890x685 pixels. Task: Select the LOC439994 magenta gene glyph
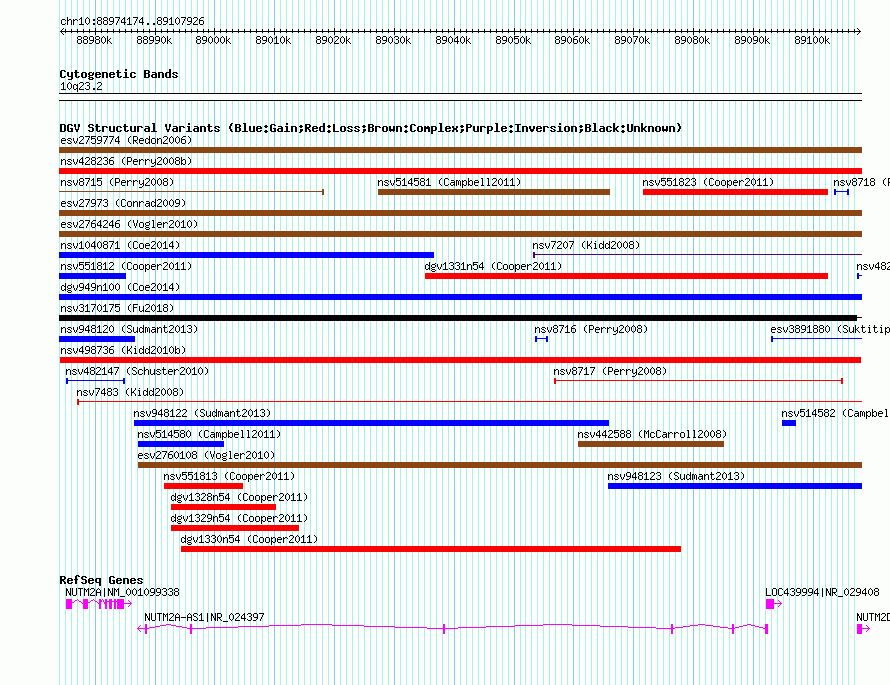[x=774, y=604]
